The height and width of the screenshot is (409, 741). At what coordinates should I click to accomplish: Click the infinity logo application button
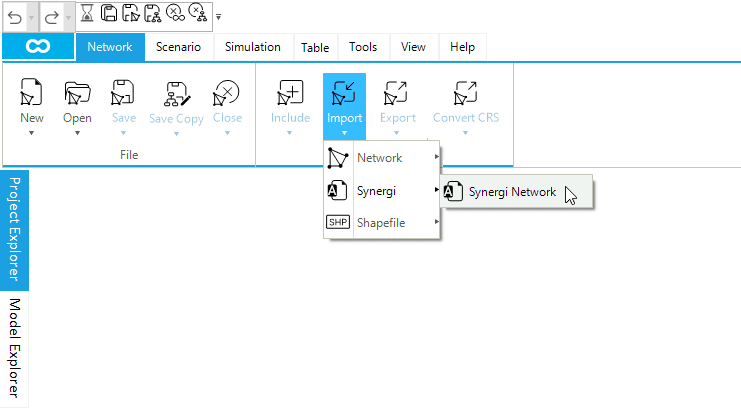pos(38,47)
